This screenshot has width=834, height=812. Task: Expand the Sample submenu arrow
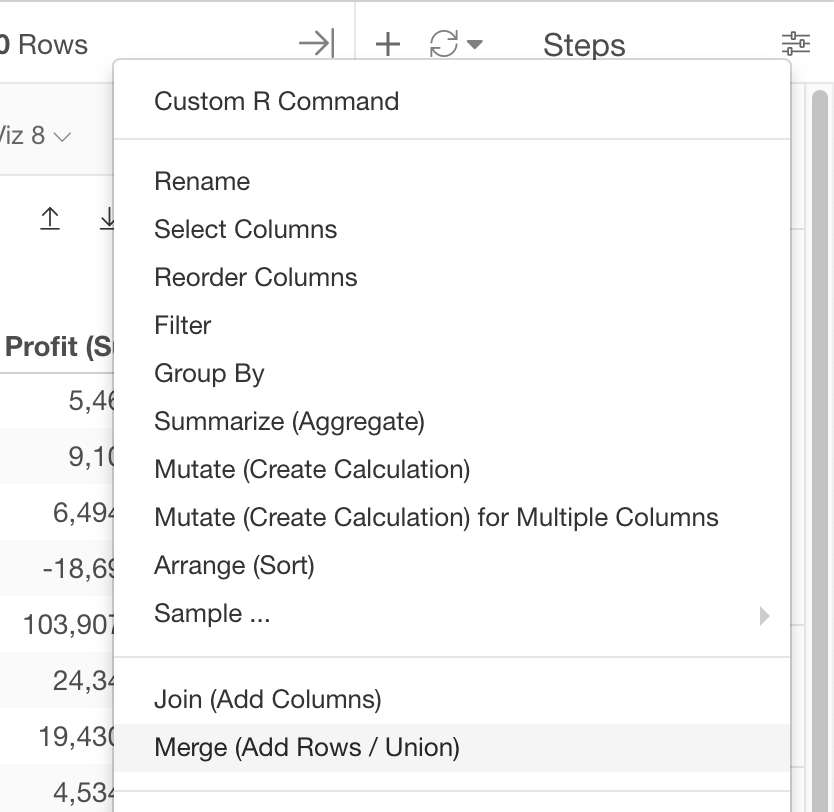764,615
